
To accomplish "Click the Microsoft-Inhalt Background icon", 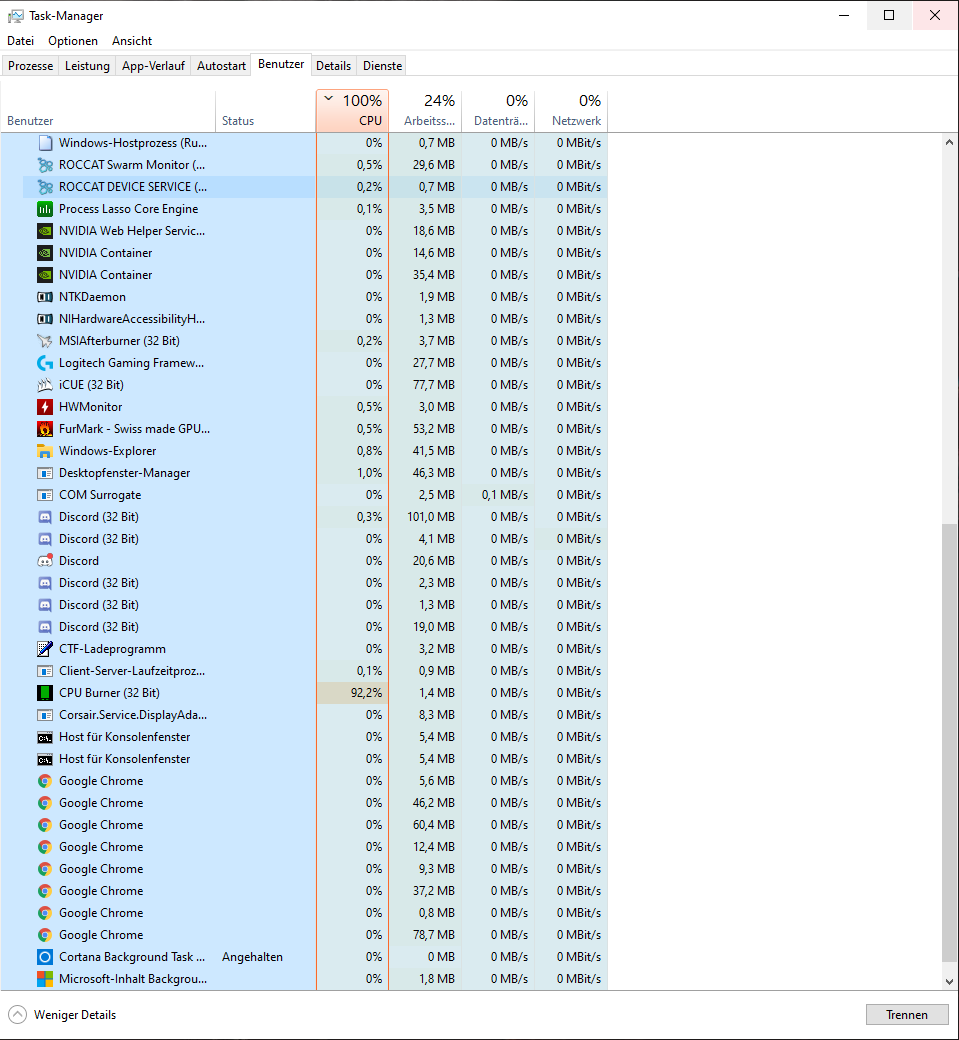I will click(x=44, y=979).
